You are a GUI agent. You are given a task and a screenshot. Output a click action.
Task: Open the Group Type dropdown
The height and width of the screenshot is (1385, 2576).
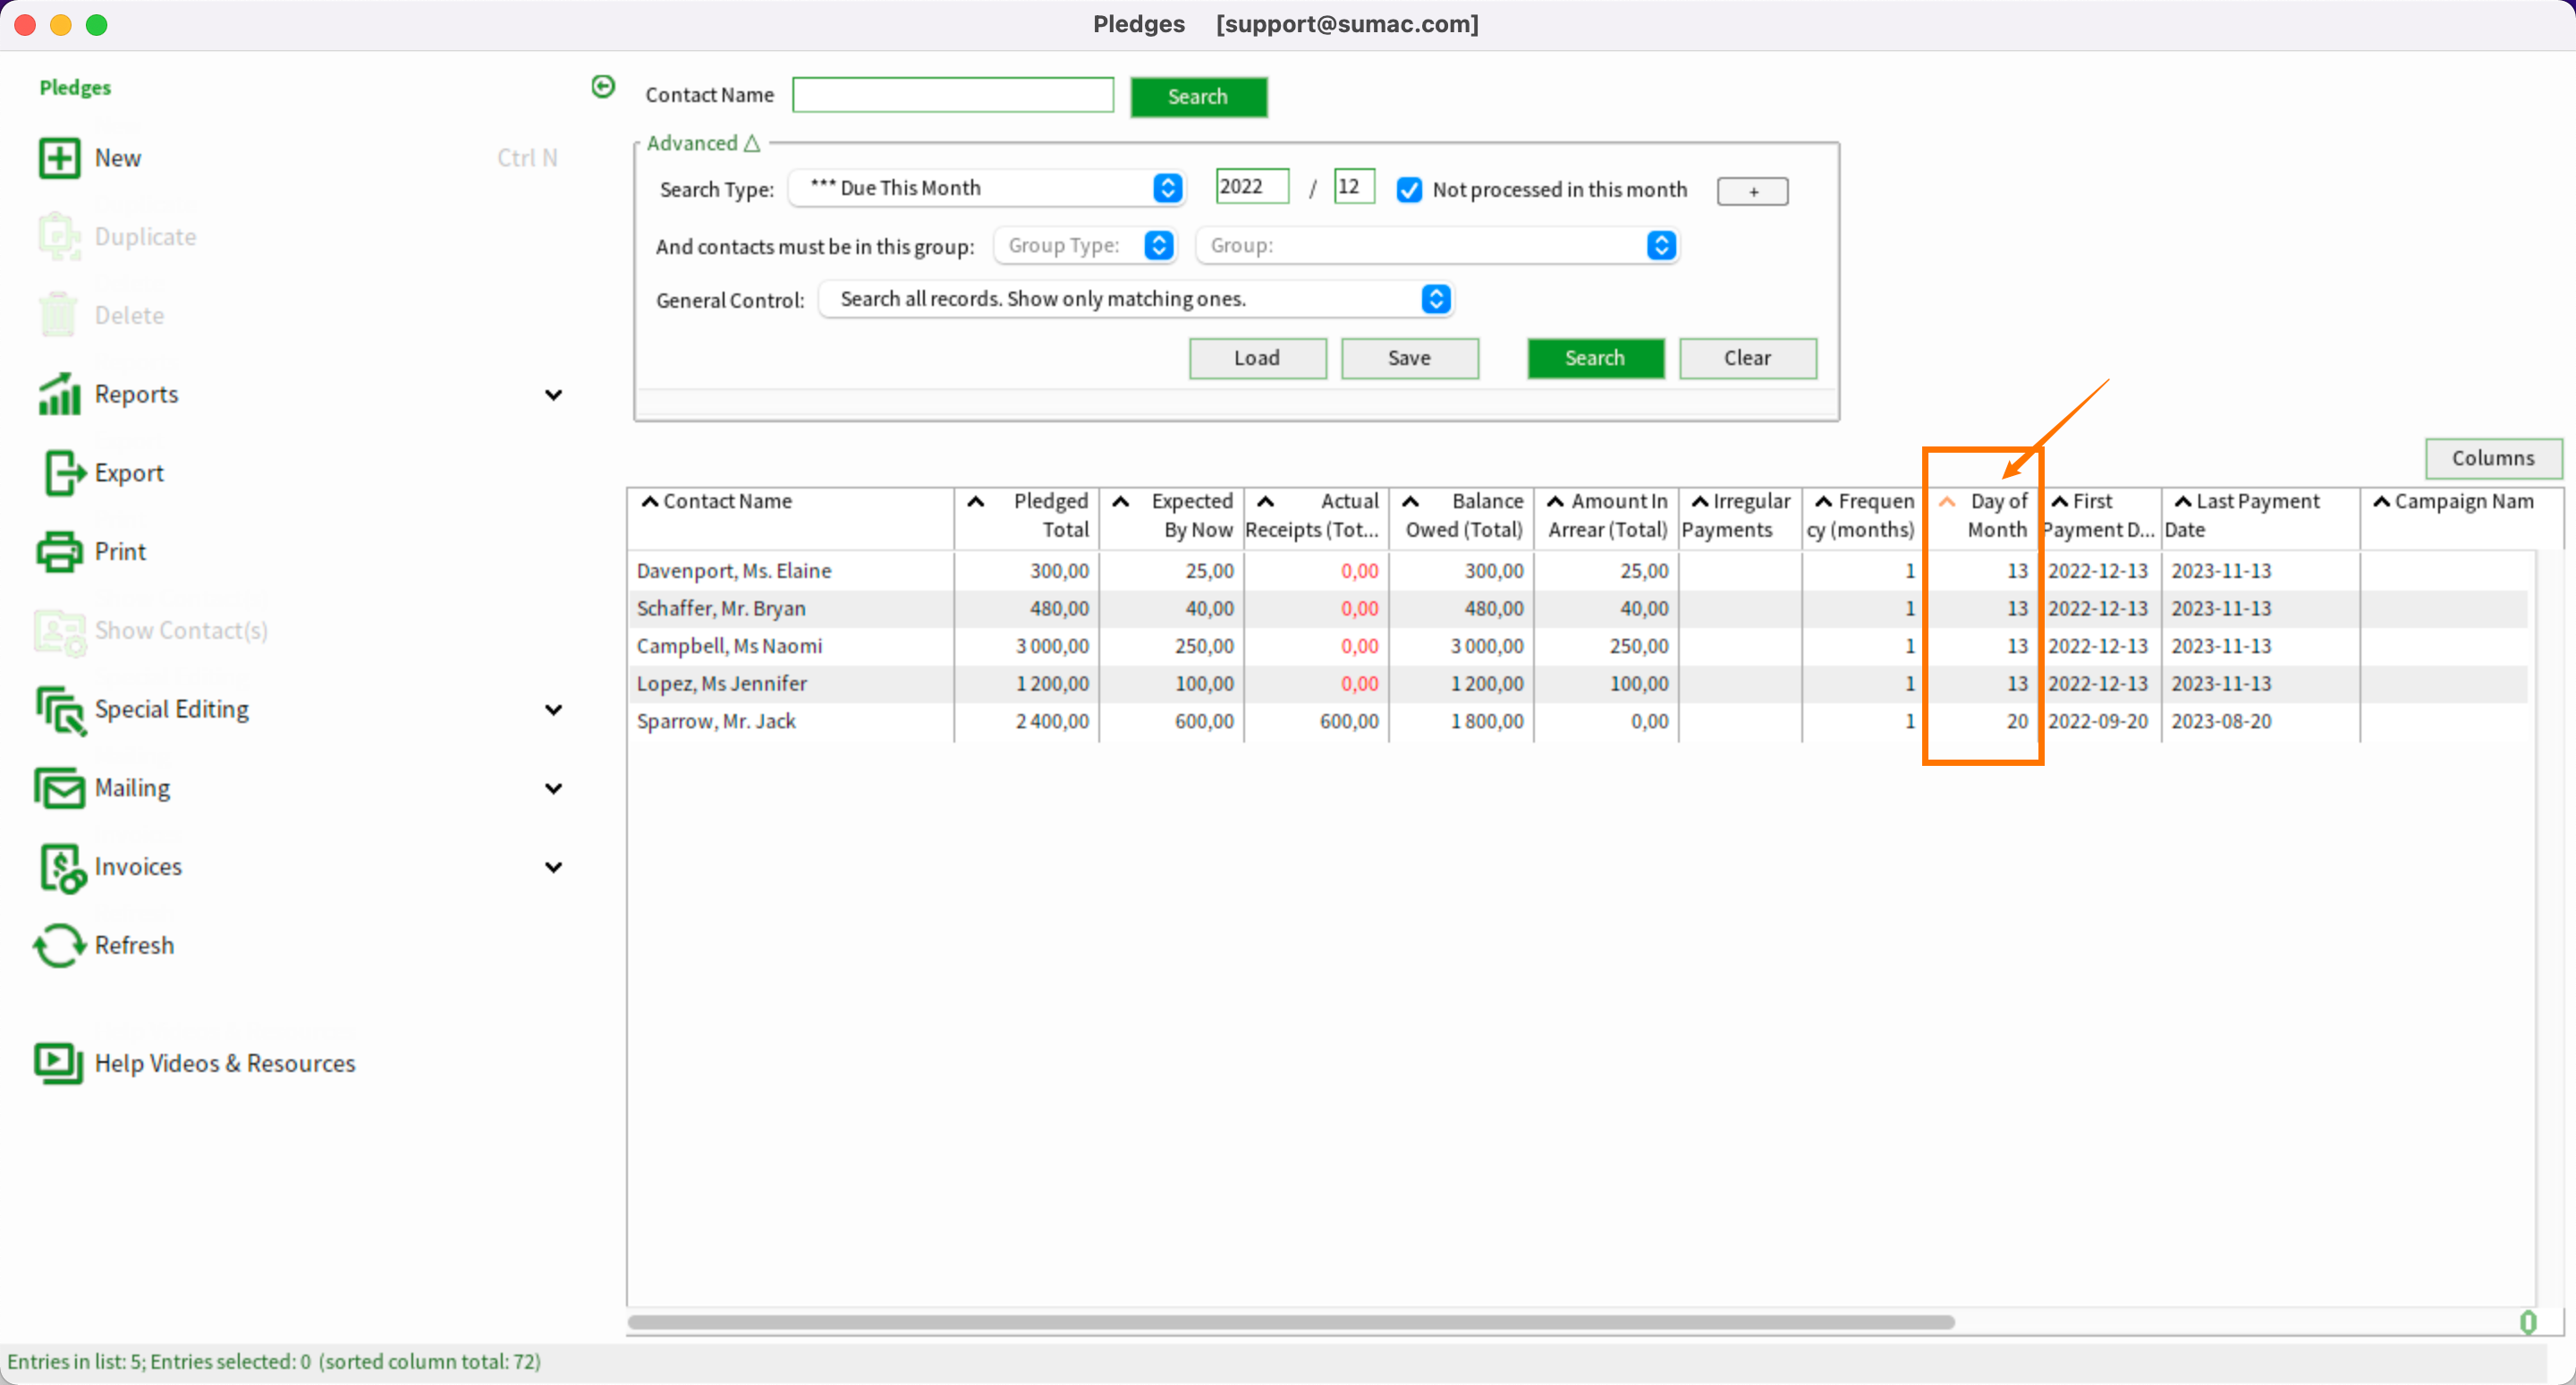(1084, 246)
